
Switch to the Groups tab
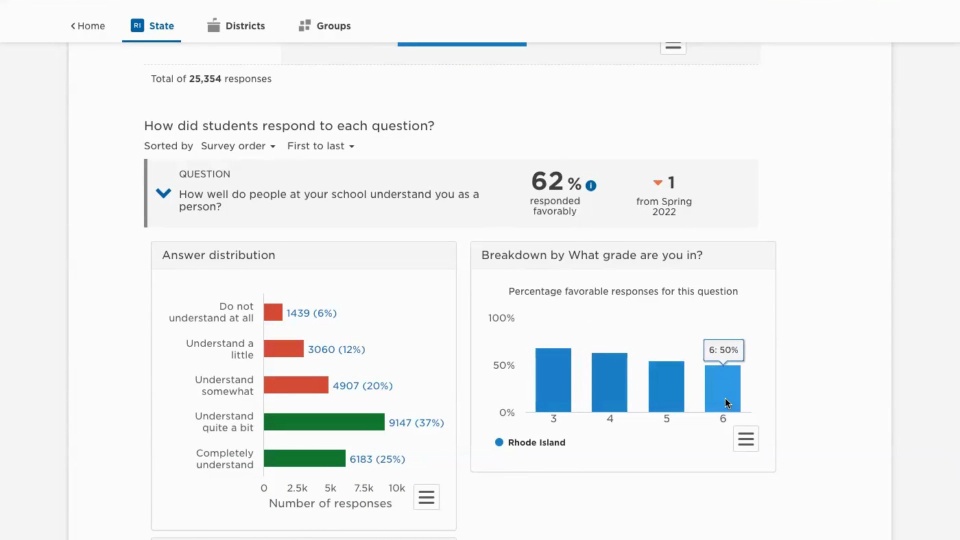coord(324,26)
